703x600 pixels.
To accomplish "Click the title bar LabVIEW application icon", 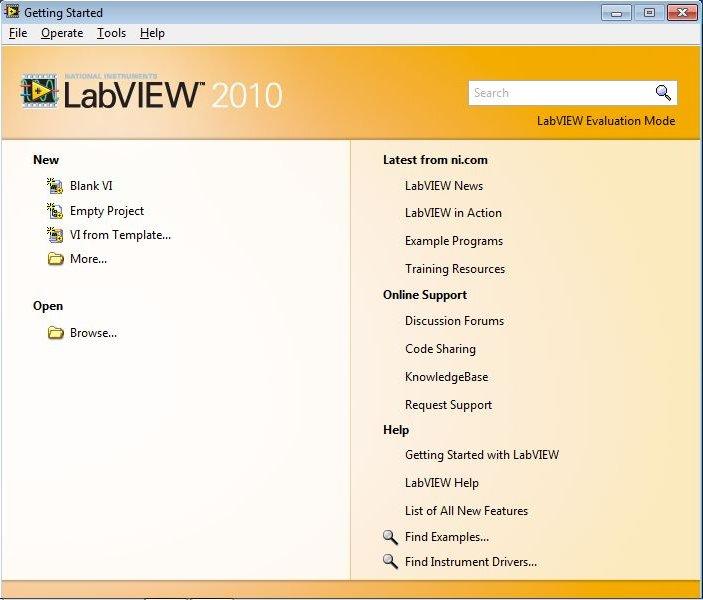I will point(12,12).
